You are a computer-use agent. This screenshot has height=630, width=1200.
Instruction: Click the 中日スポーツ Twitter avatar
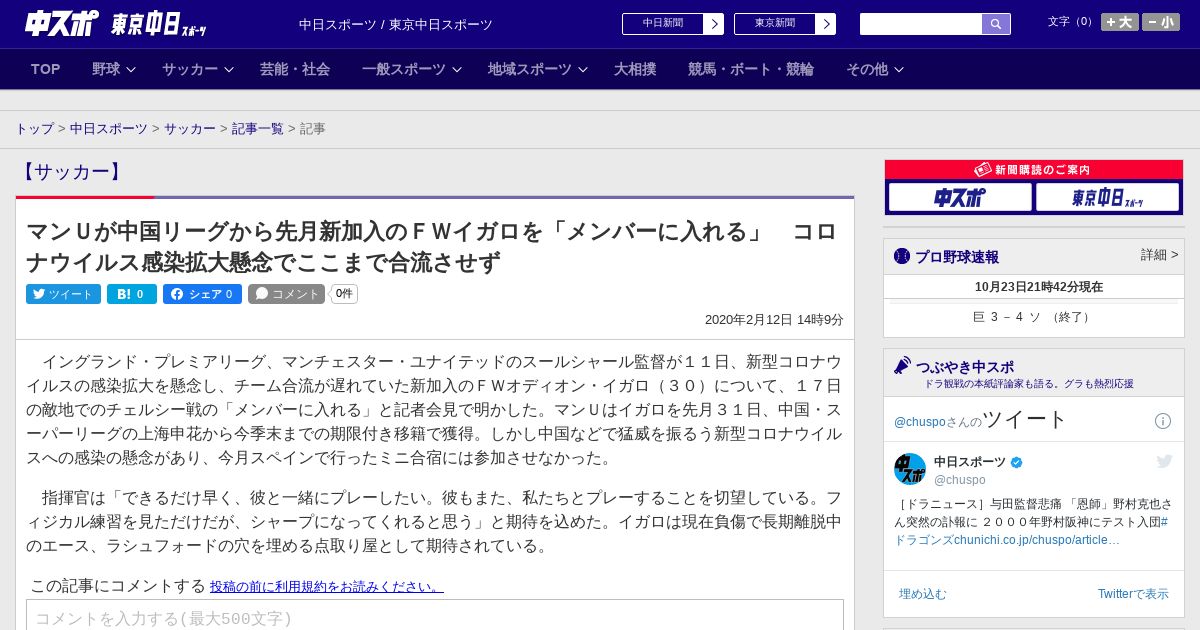coord(910,469)
